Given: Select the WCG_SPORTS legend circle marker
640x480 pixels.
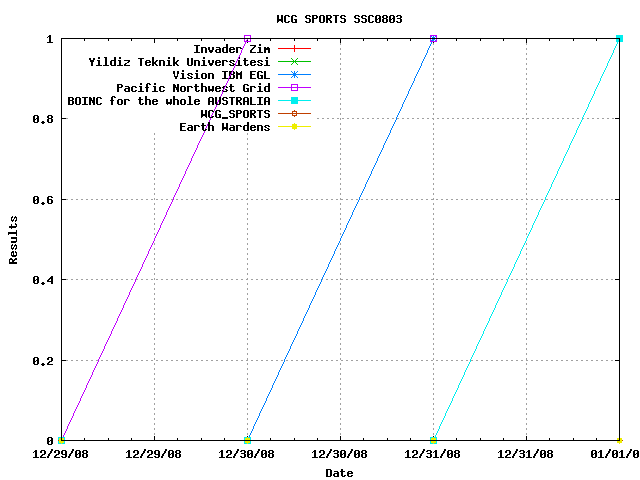Looking at the screenshot, I should coord(294,114).
